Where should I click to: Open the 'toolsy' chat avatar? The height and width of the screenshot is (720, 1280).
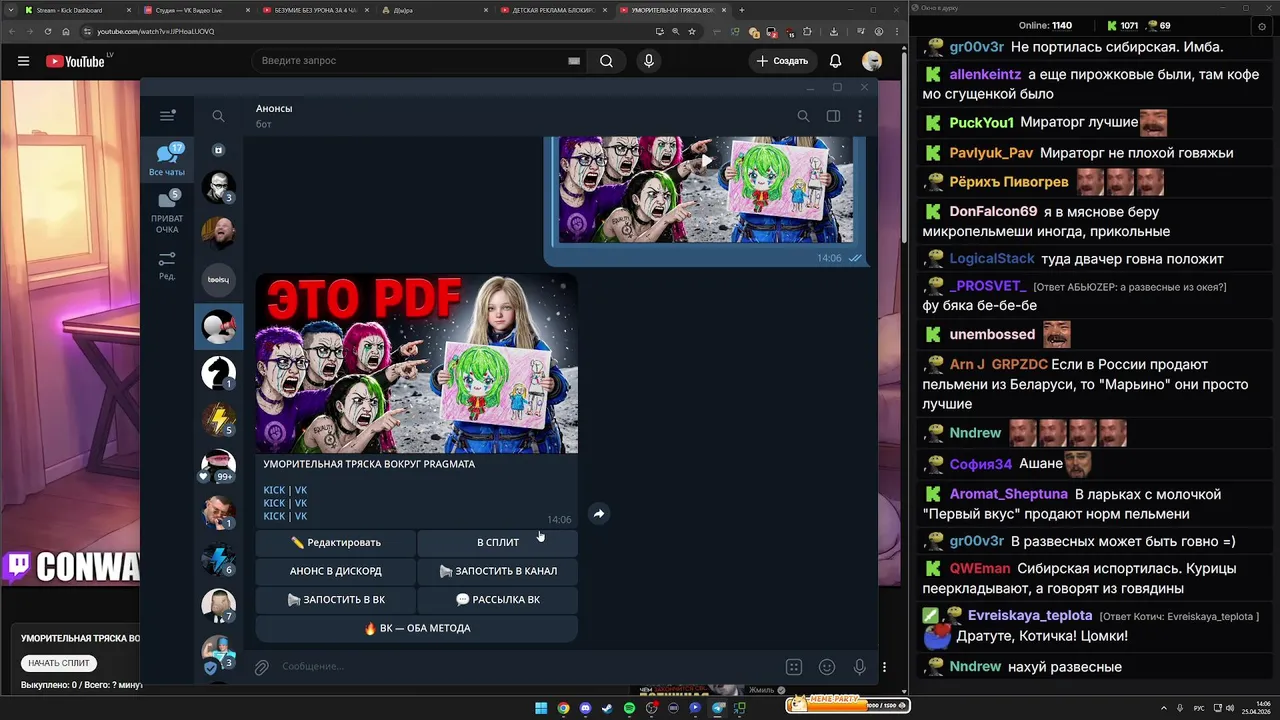tap(218, 280)
